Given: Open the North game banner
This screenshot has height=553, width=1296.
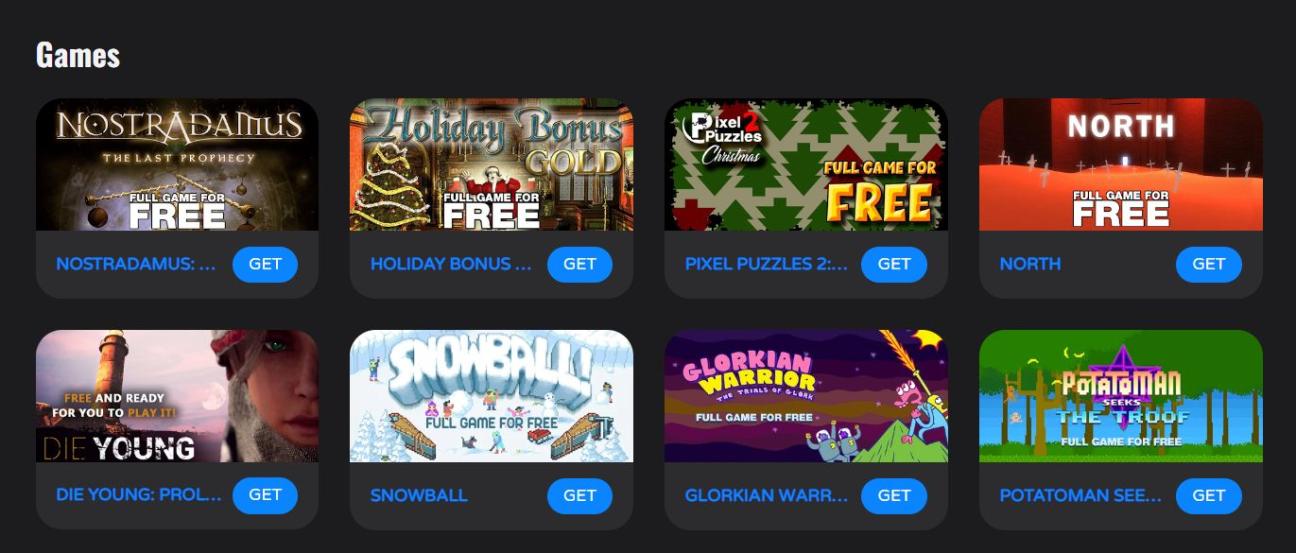Looking at the screenshot, I should (1121, 165).
